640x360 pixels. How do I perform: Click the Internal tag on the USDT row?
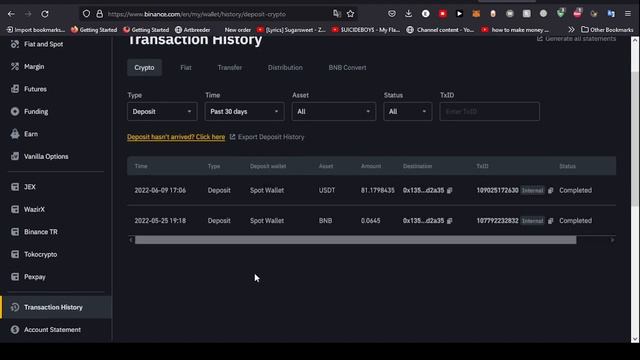pos(532,191)
